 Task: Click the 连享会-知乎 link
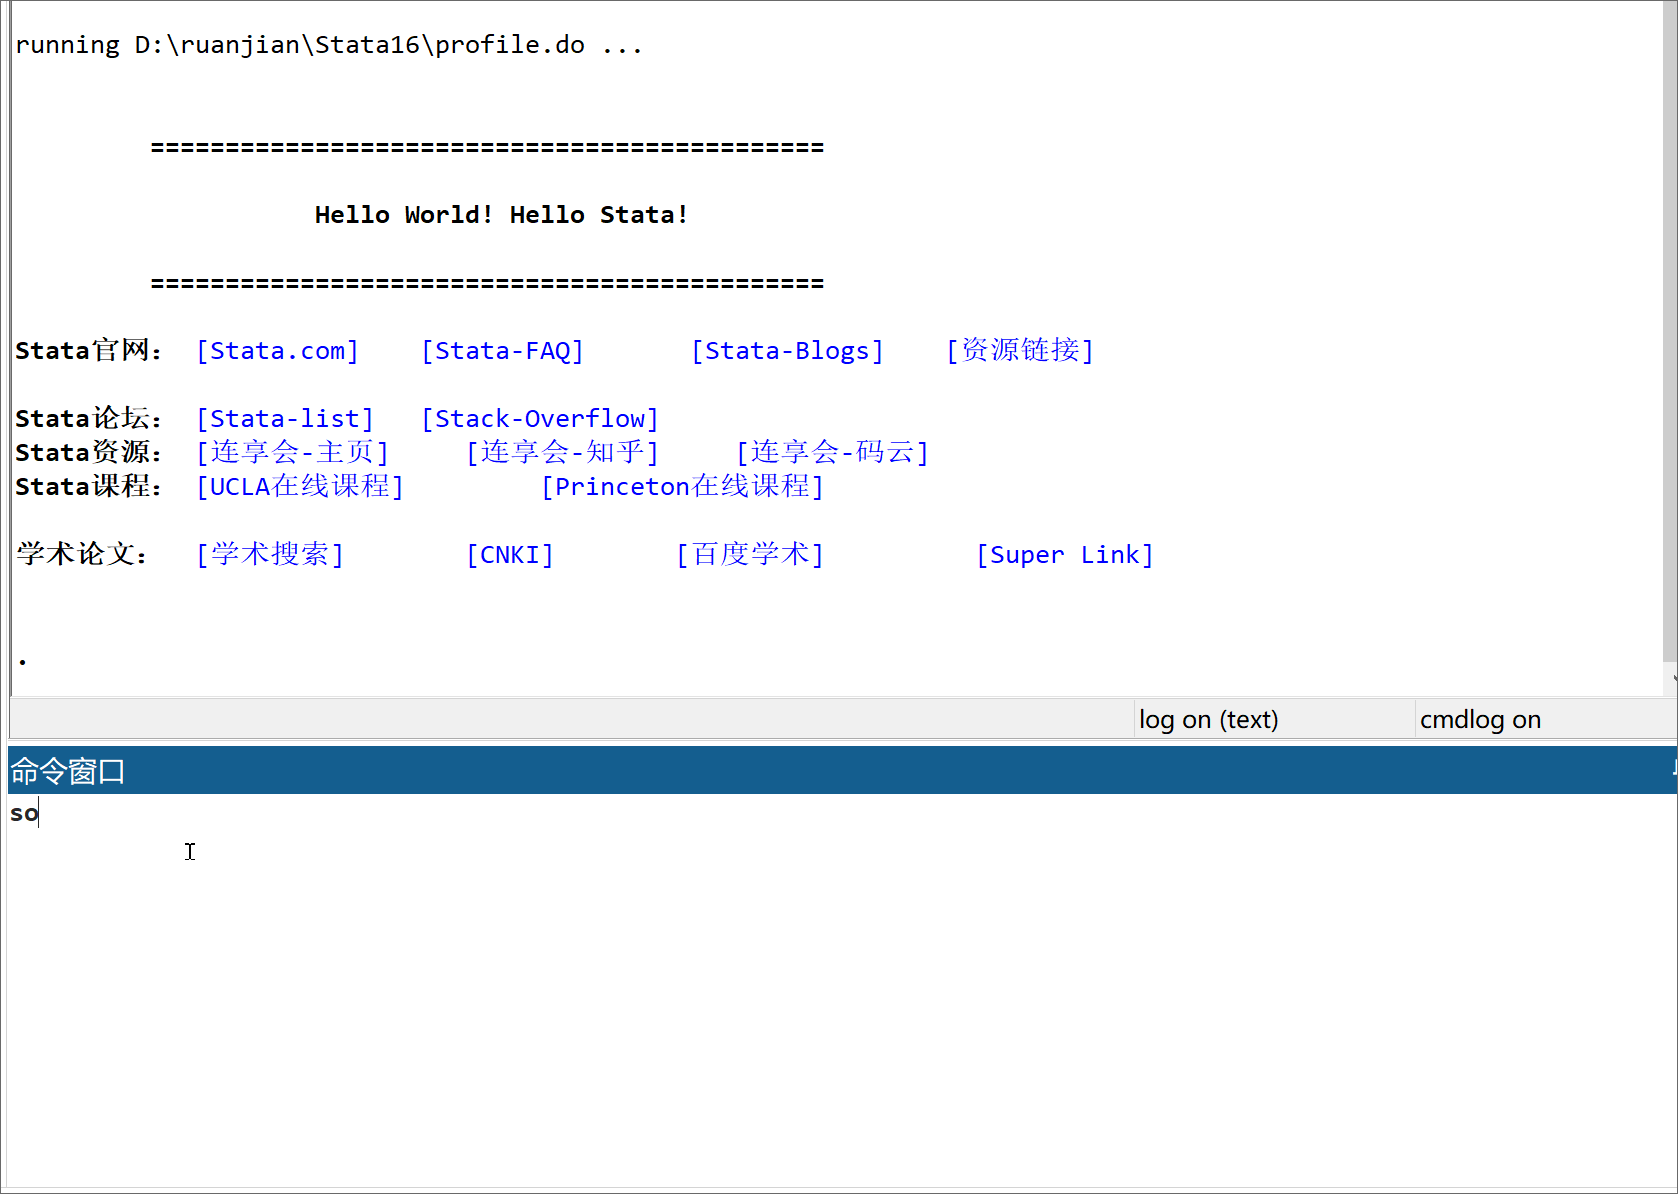(x=562, y=453)
